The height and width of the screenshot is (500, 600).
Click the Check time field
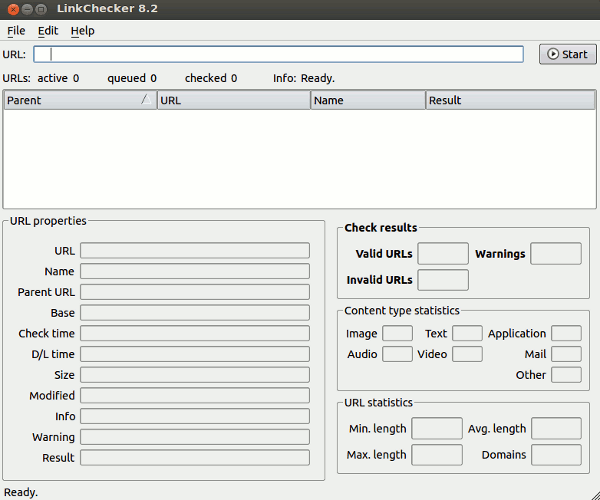click(x=195, y=333)
